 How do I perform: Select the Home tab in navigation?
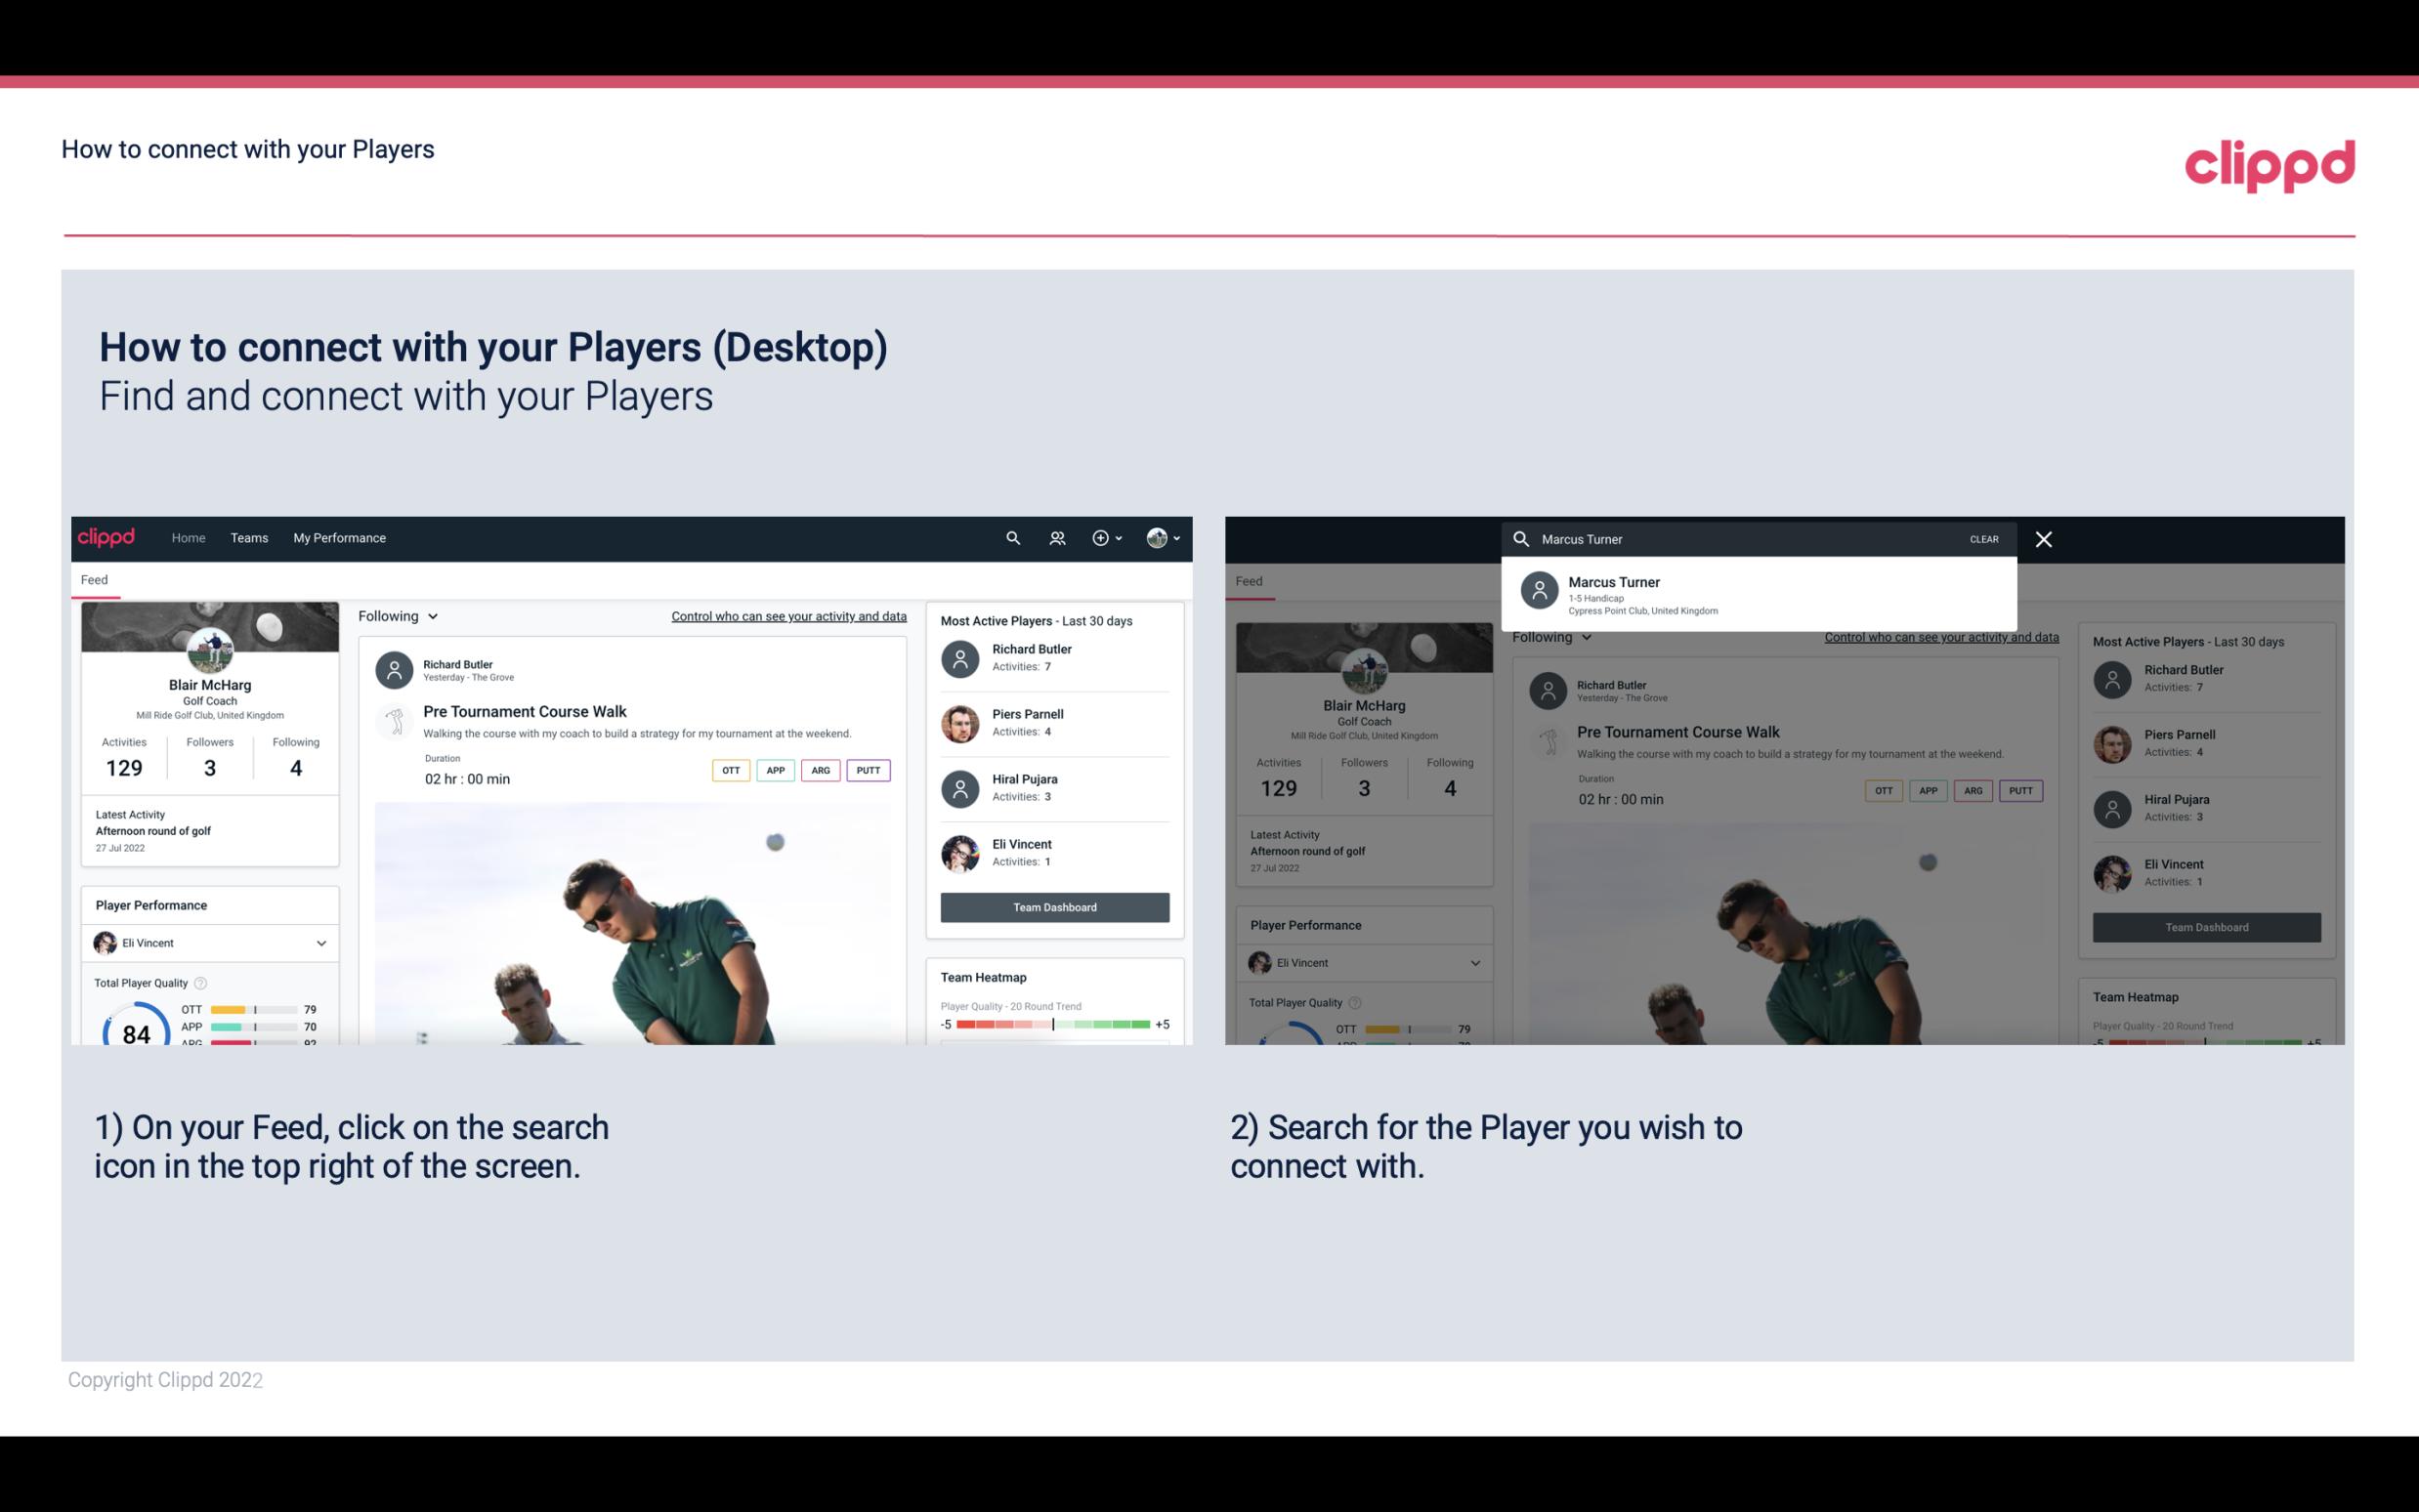189,538
